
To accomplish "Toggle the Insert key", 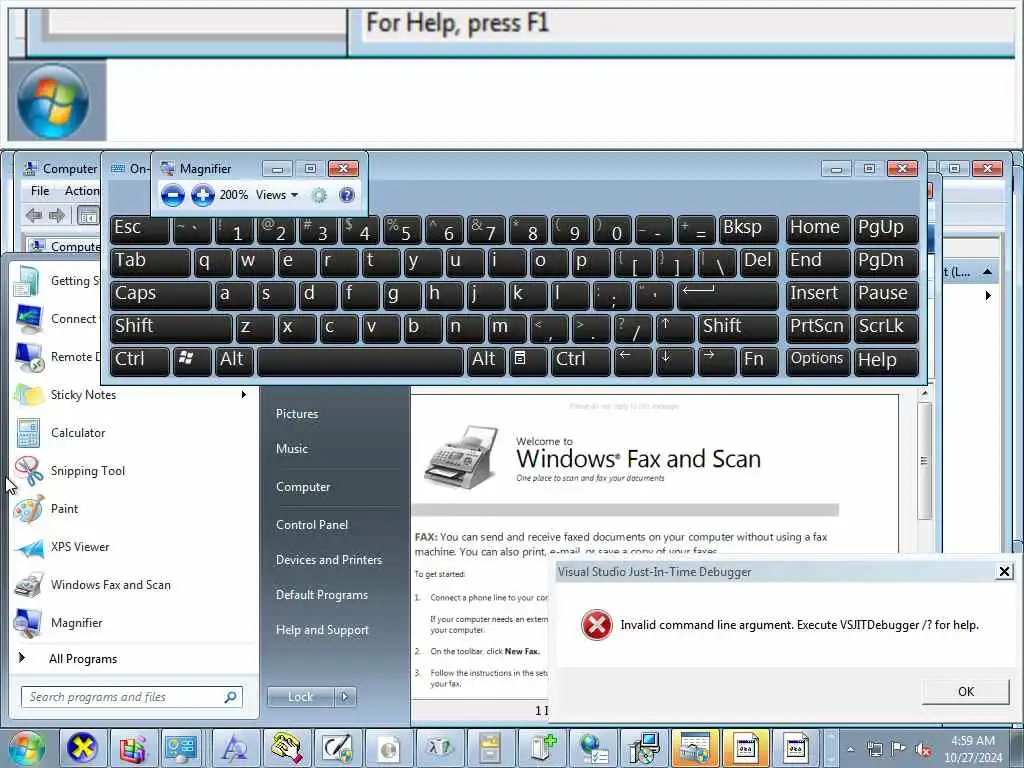I will 818,295.
